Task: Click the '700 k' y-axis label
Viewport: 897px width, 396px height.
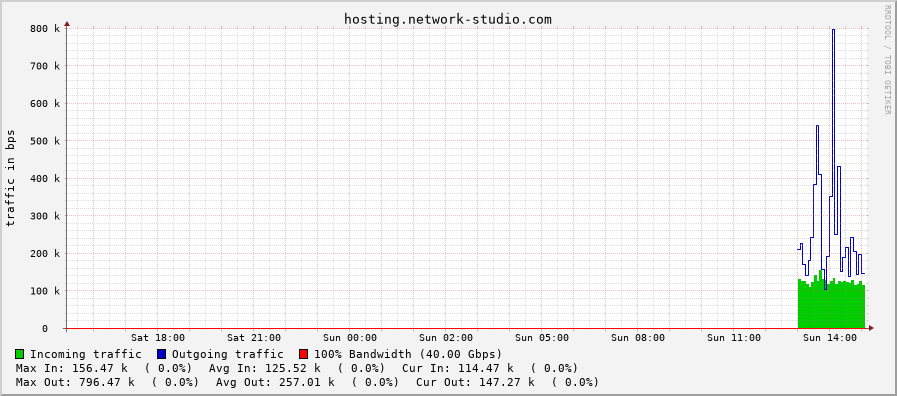Action: (x=45, y=66)
